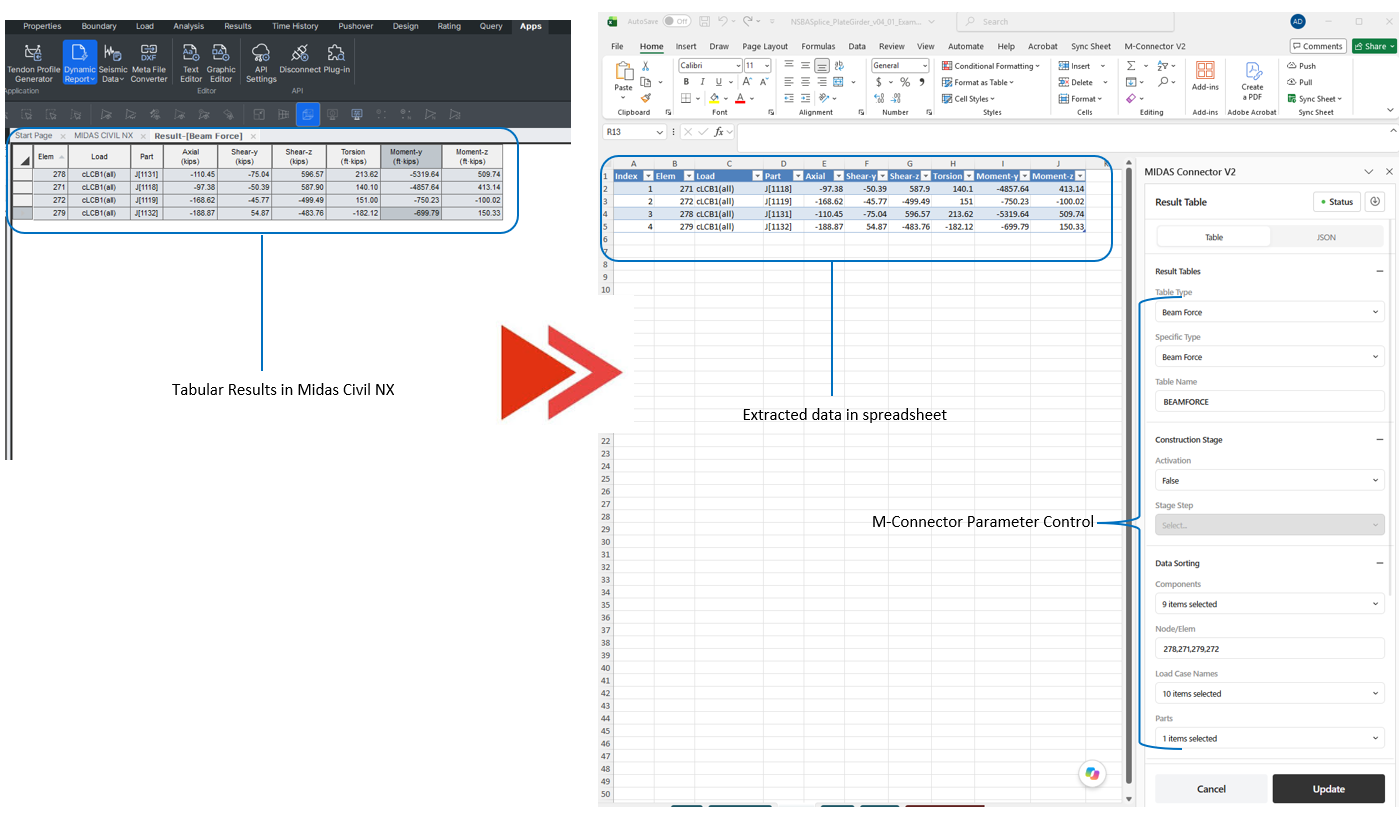Click the Update button
The image size is (1400, 820).
(1328, 789)
